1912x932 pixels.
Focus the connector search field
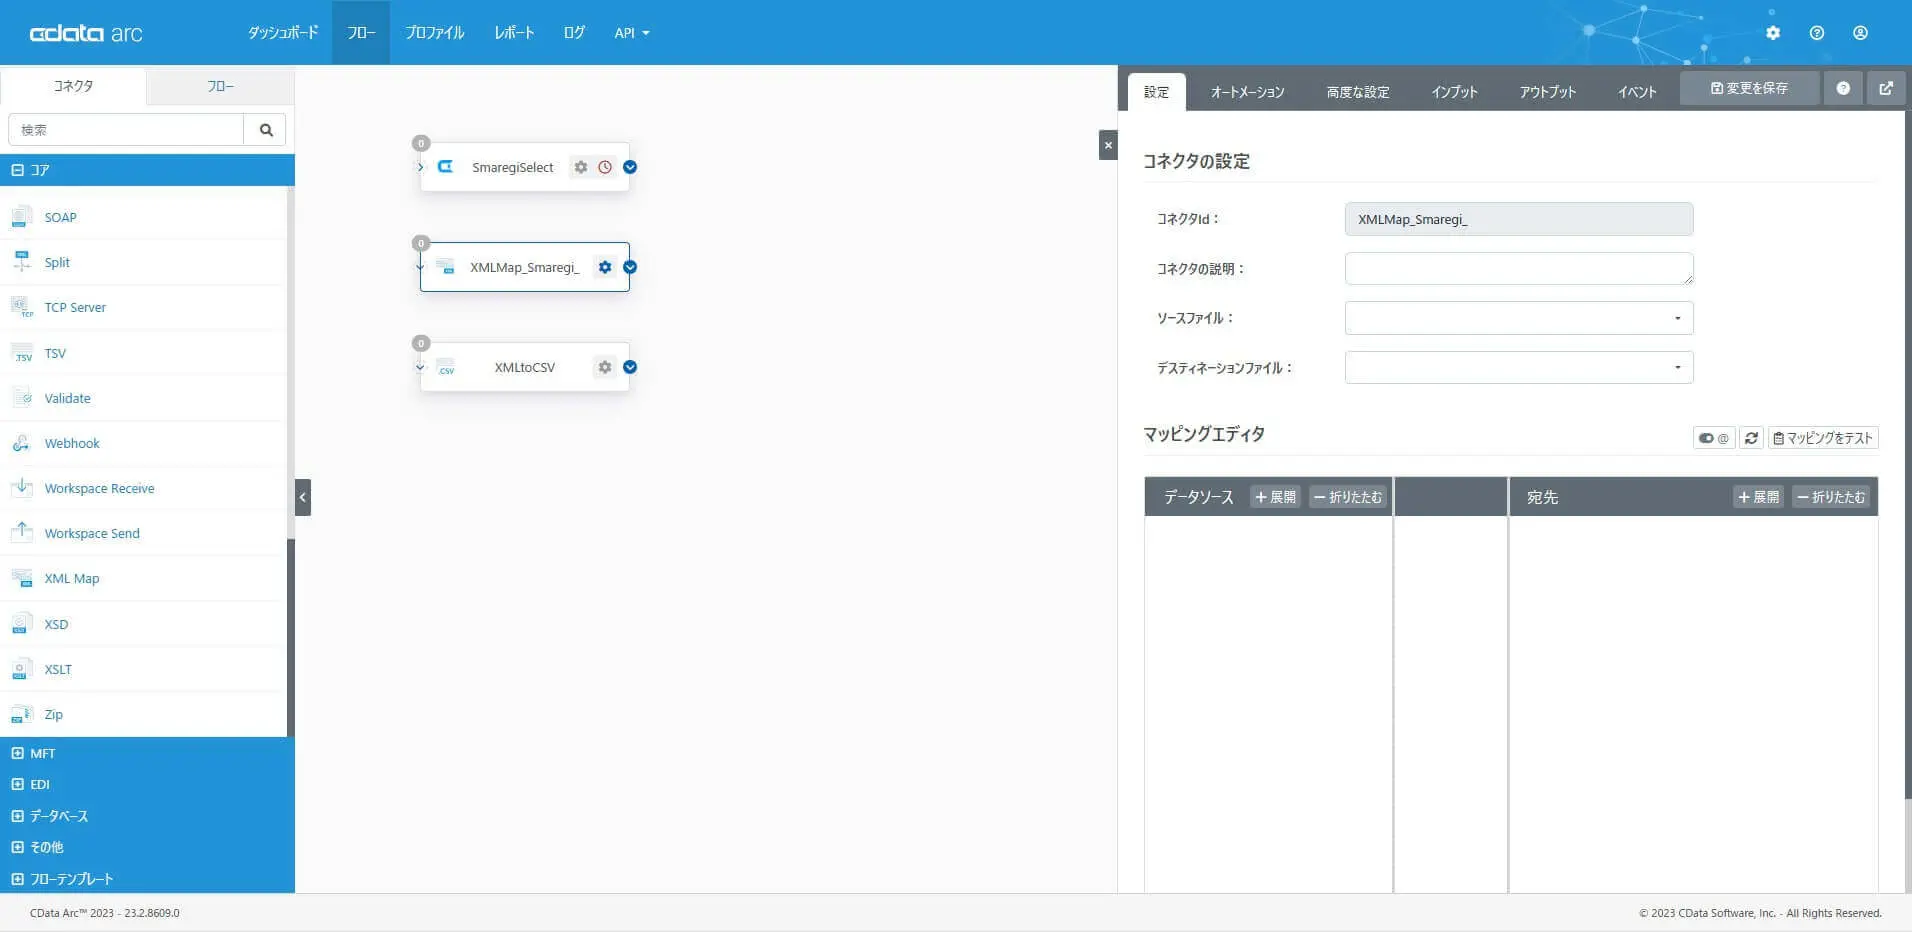click(126, 130)
